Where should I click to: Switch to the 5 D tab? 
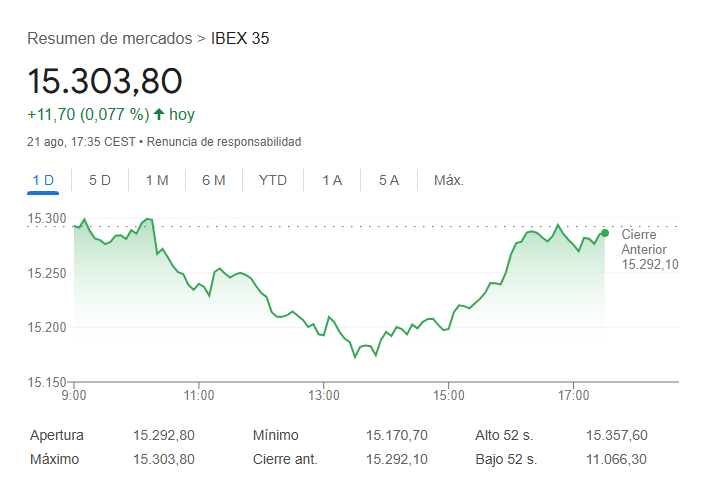click(100, 180)
